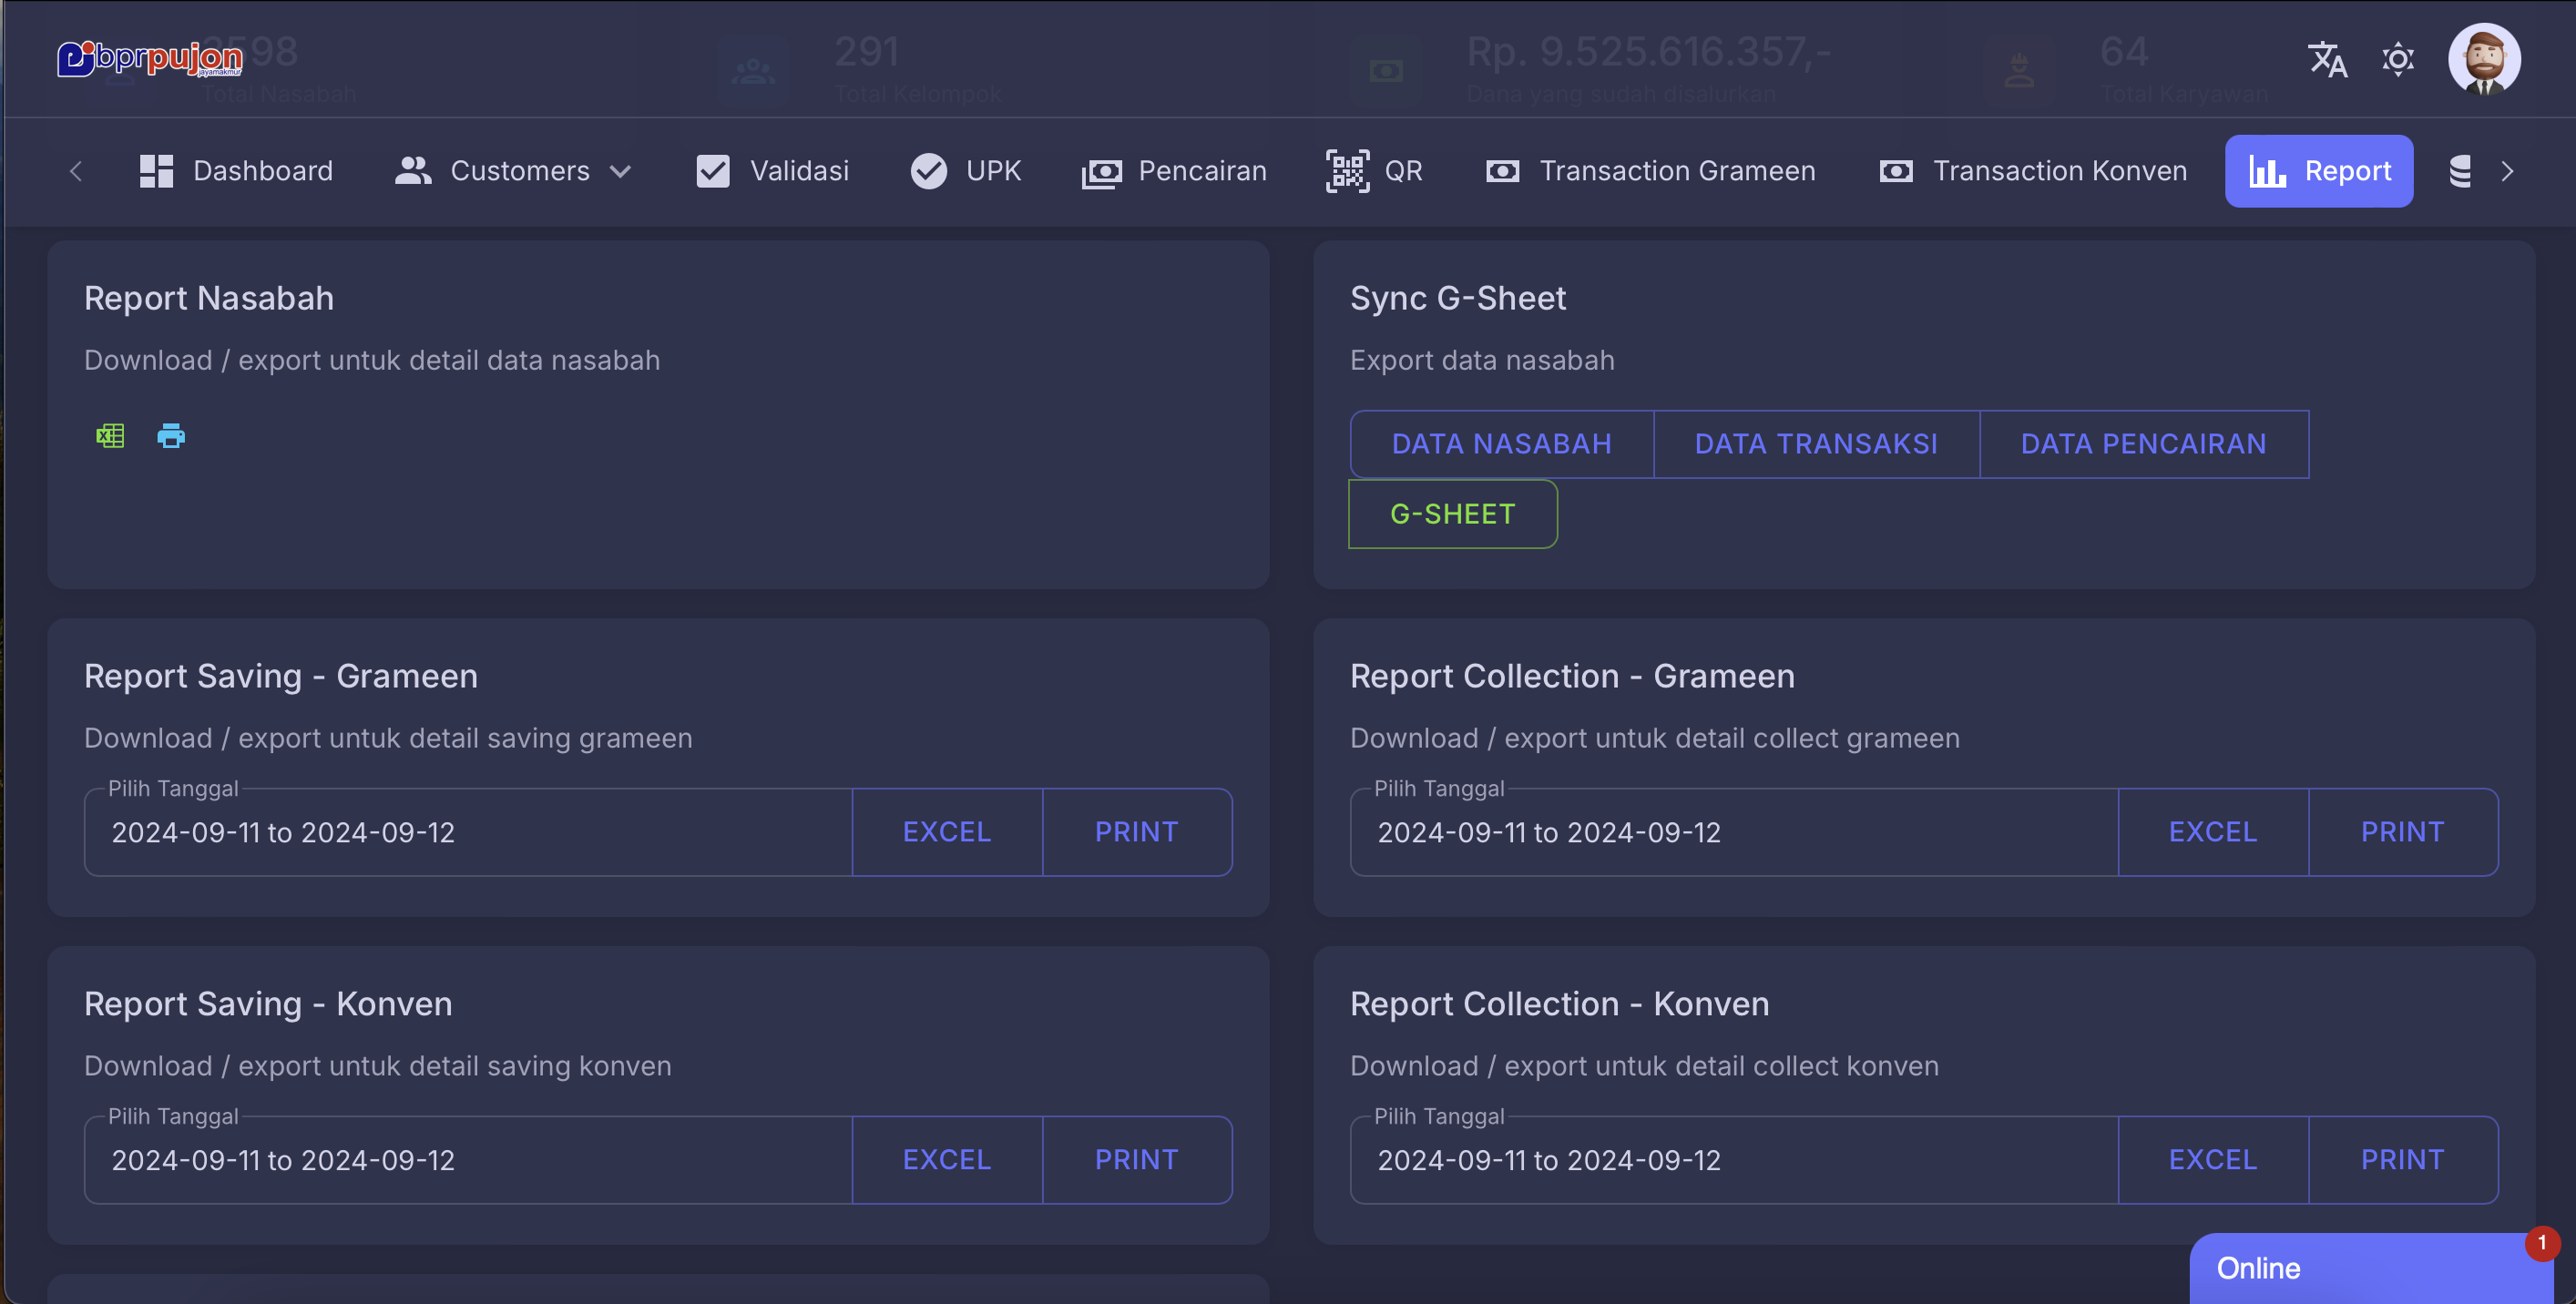Click PRINT in Report Collection - Konven

click(x=2402, y=1160)
